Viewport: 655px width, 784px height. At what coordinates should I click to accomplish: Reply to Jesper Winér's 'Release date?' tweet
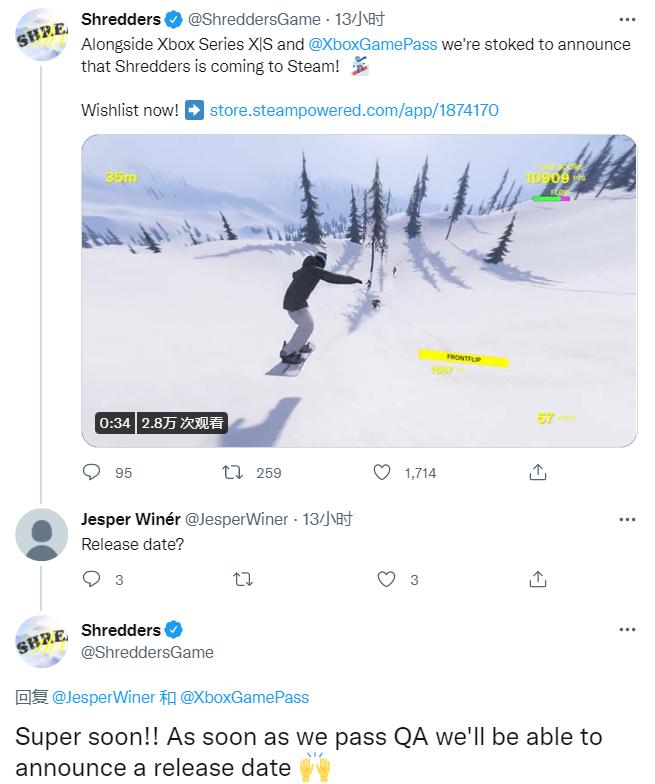click(92, 579)
